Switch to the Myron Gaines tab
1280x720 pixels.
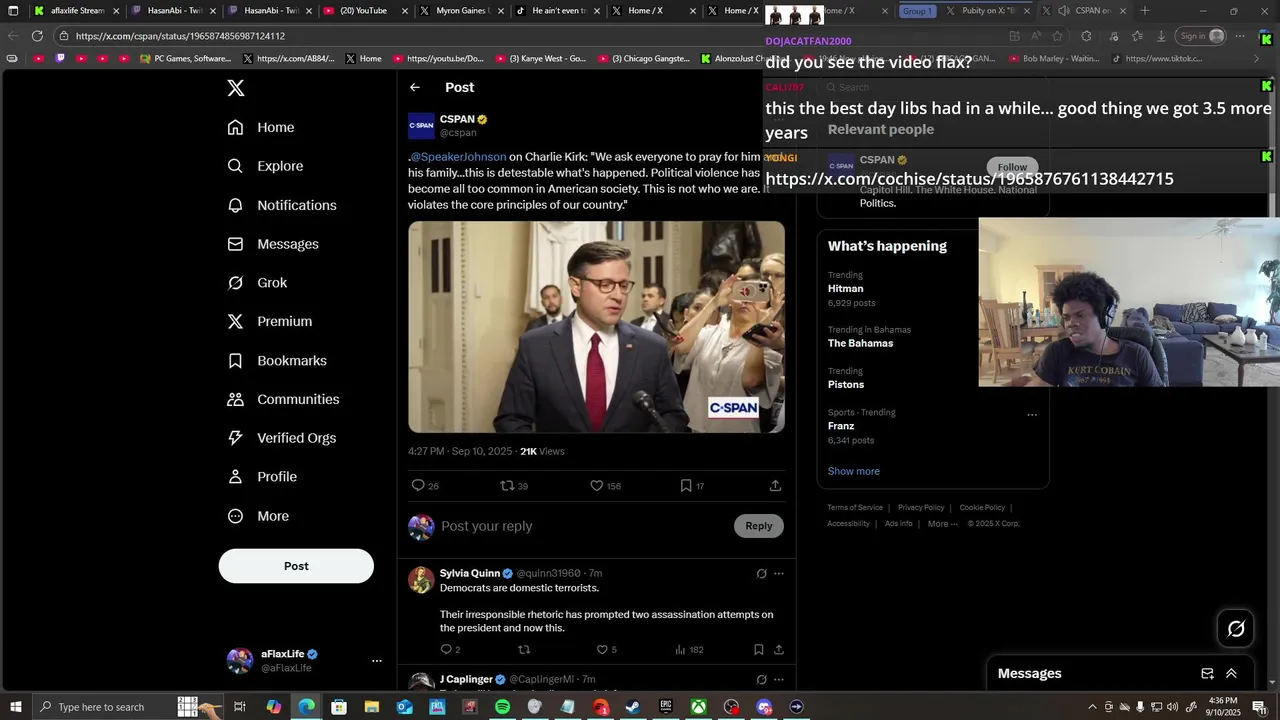[x=460, y=11]
